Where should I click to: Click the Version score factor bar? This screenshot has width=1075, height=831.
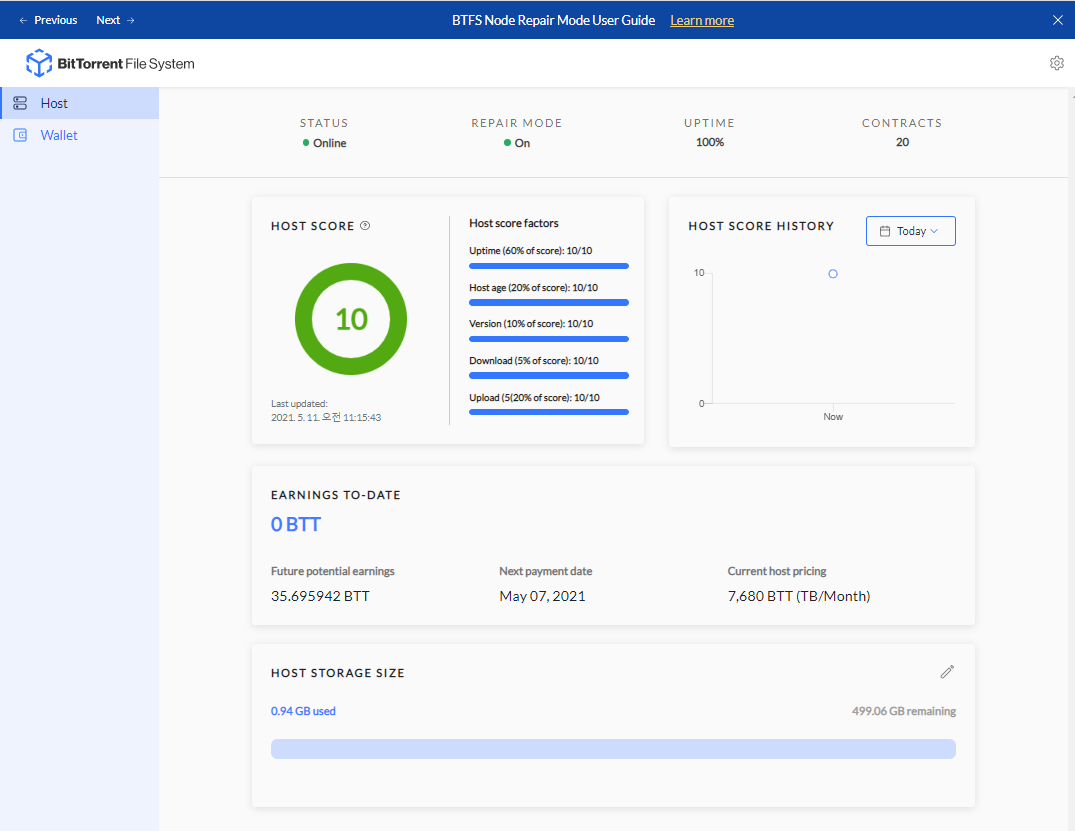click(x=548, y=339)
